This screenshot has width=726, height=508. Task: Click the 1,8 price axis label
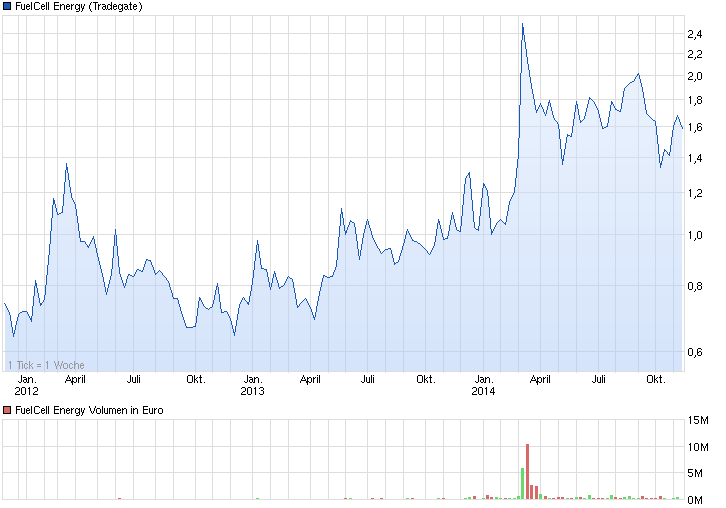click(x=695, y=100)
